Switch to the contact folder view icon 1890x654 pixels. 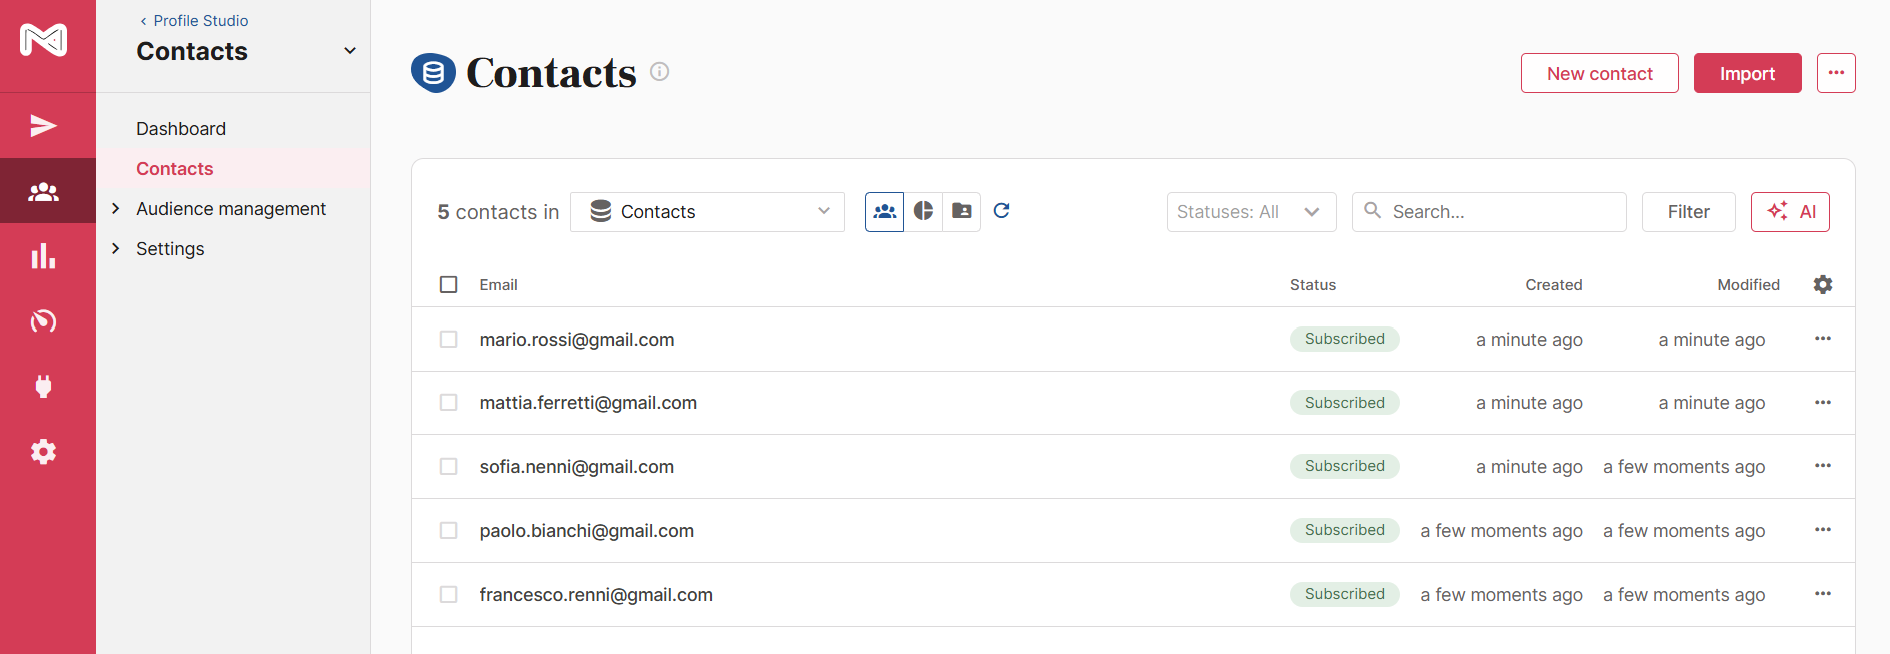(961, 211)
